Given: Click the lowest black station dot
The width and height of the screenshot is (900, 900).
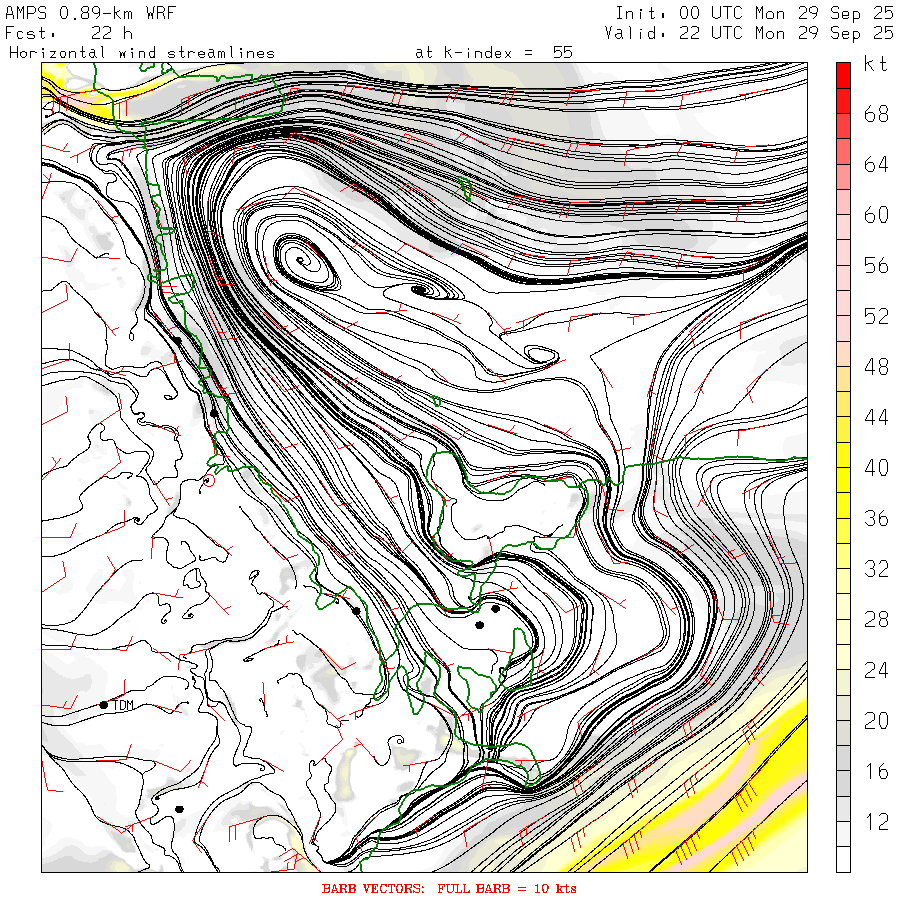Looking at the screenshot, I should coord(179,809).
